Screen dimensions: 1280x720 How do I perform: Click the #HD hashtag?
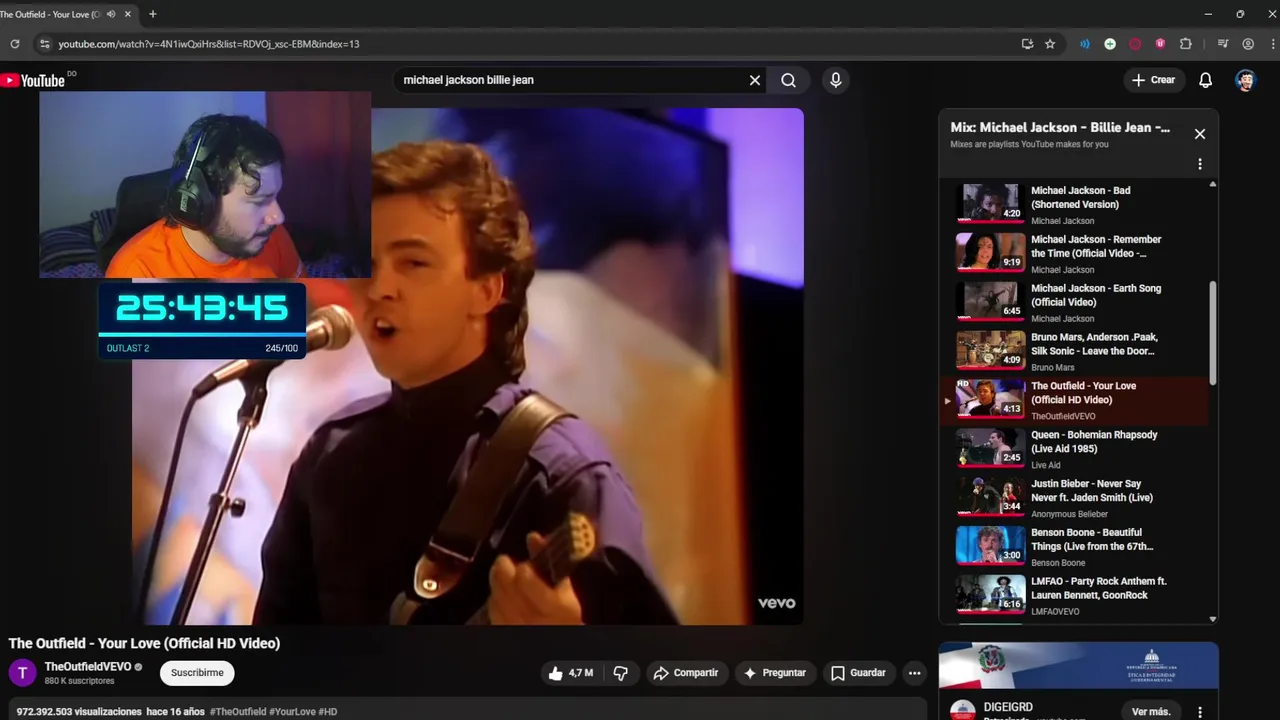328,712
